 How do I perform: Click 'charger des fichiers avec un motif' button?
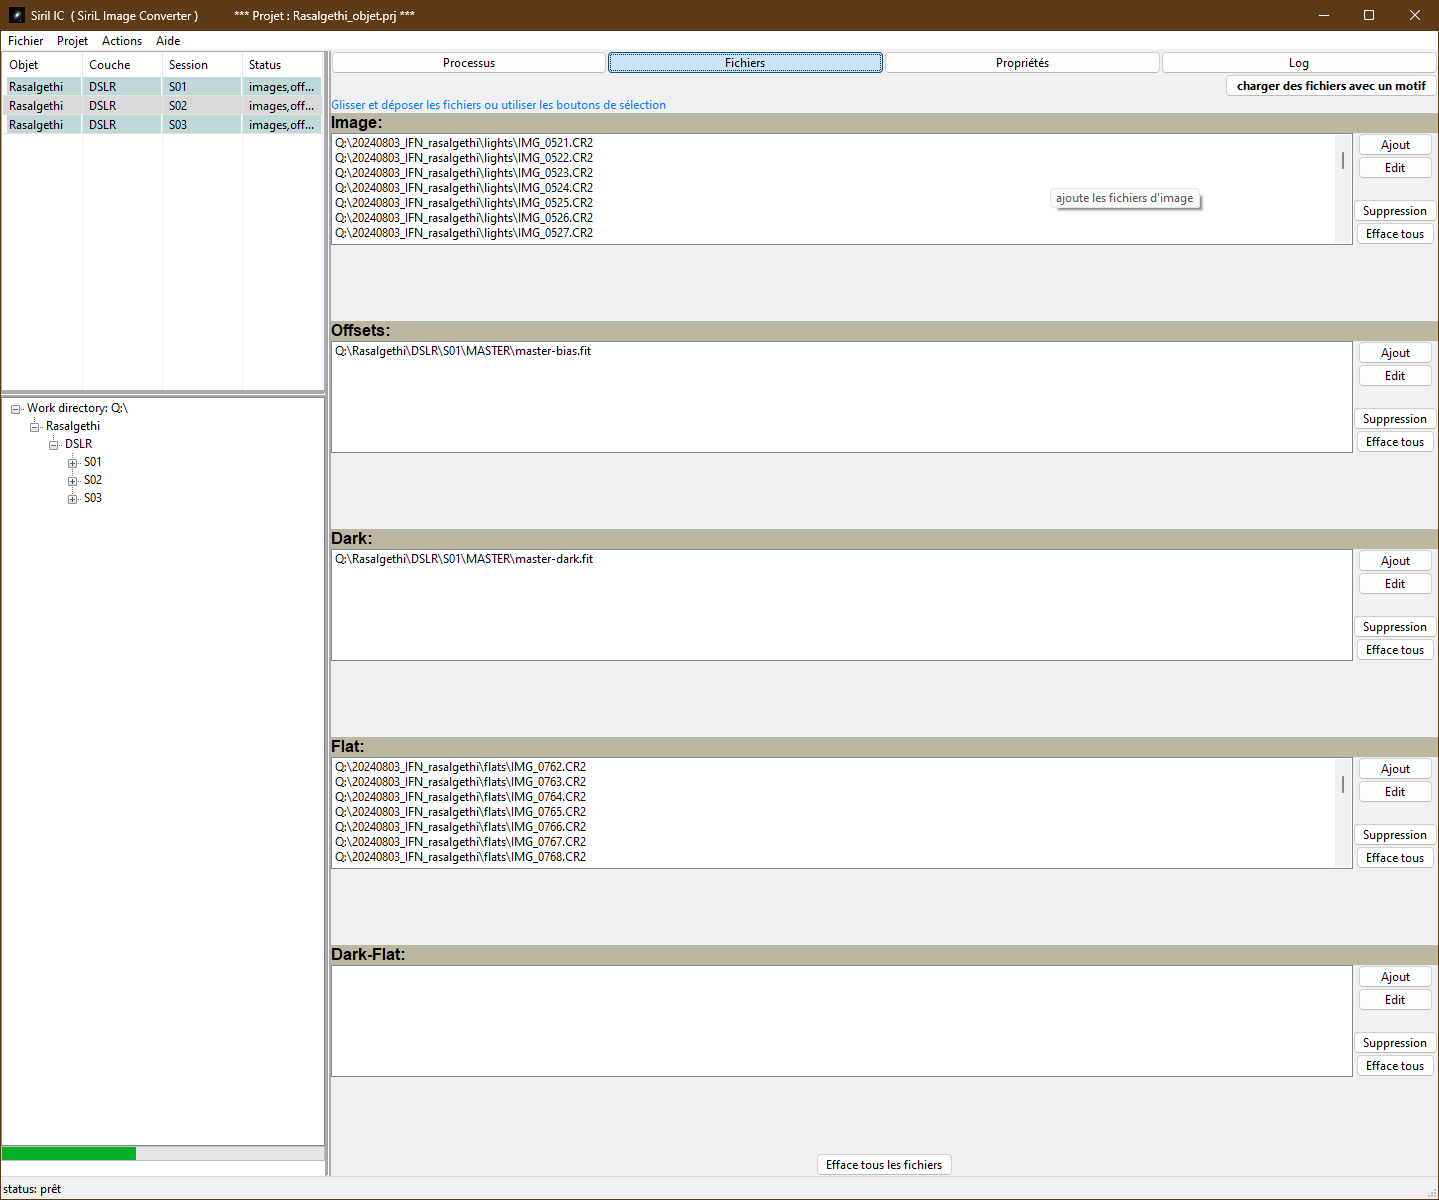click(x=1331, y=86)
